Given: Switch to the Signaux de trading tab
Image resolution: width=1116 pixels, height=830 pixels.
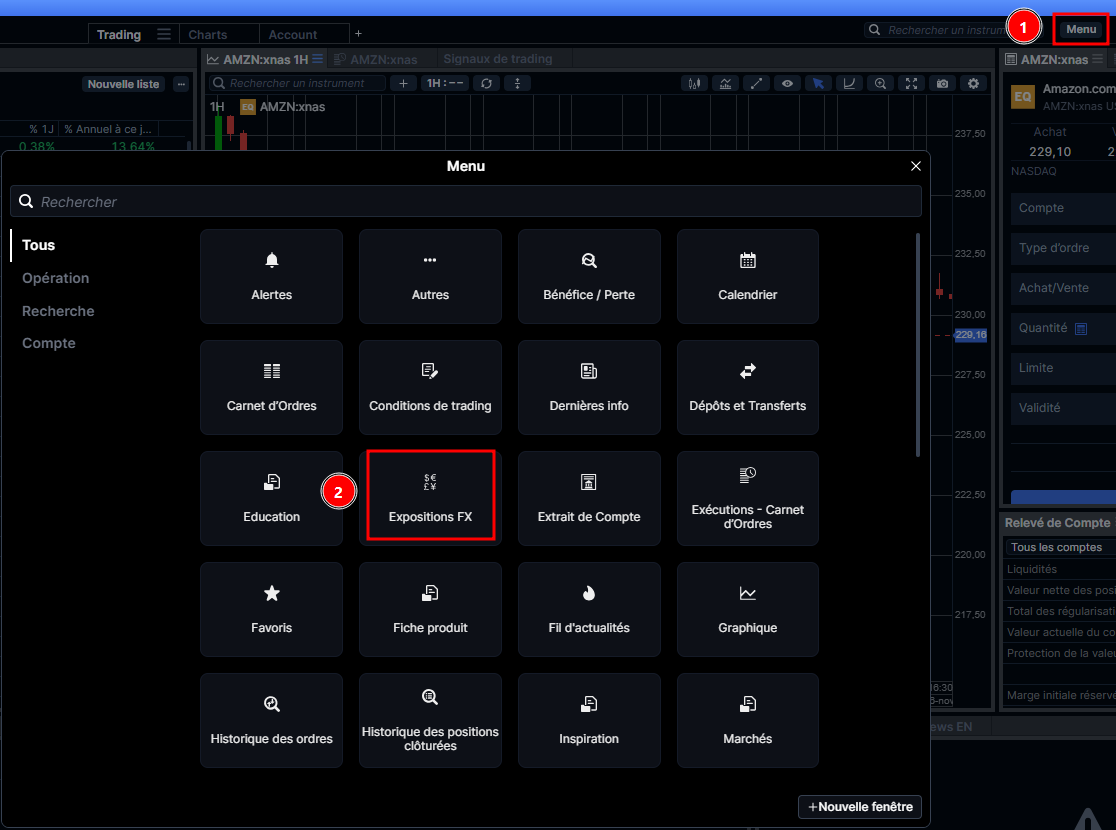Looking at the screenshot, I should click(497, 59).
